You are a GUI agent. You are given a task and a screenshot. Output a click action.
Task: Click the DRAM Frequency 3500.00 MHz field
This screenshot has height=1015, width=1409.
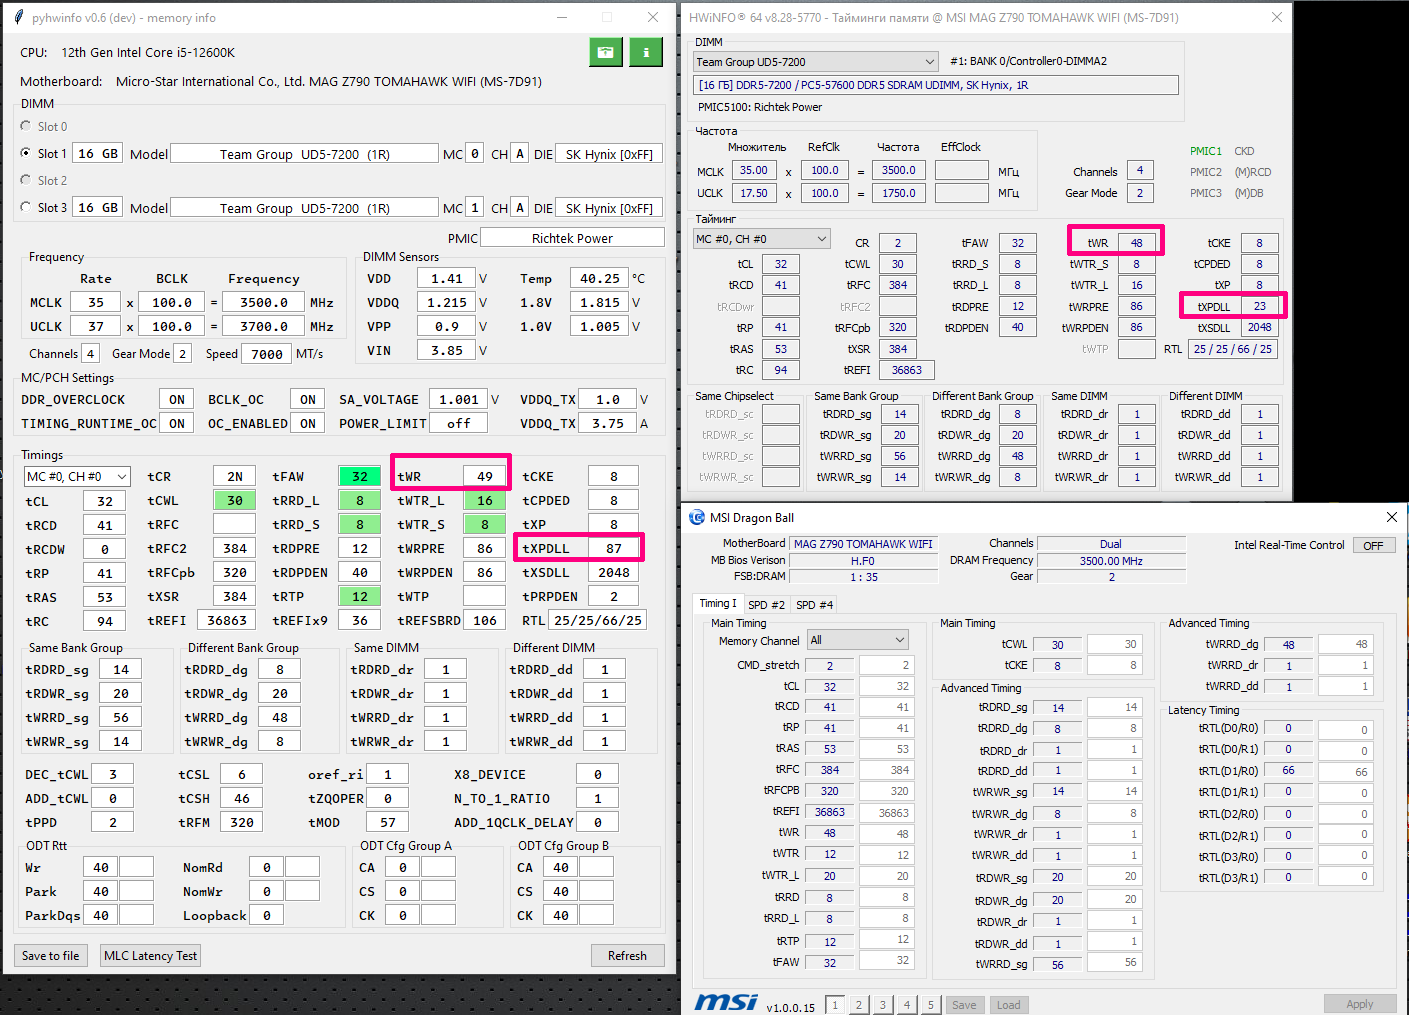click(1111, 561)
